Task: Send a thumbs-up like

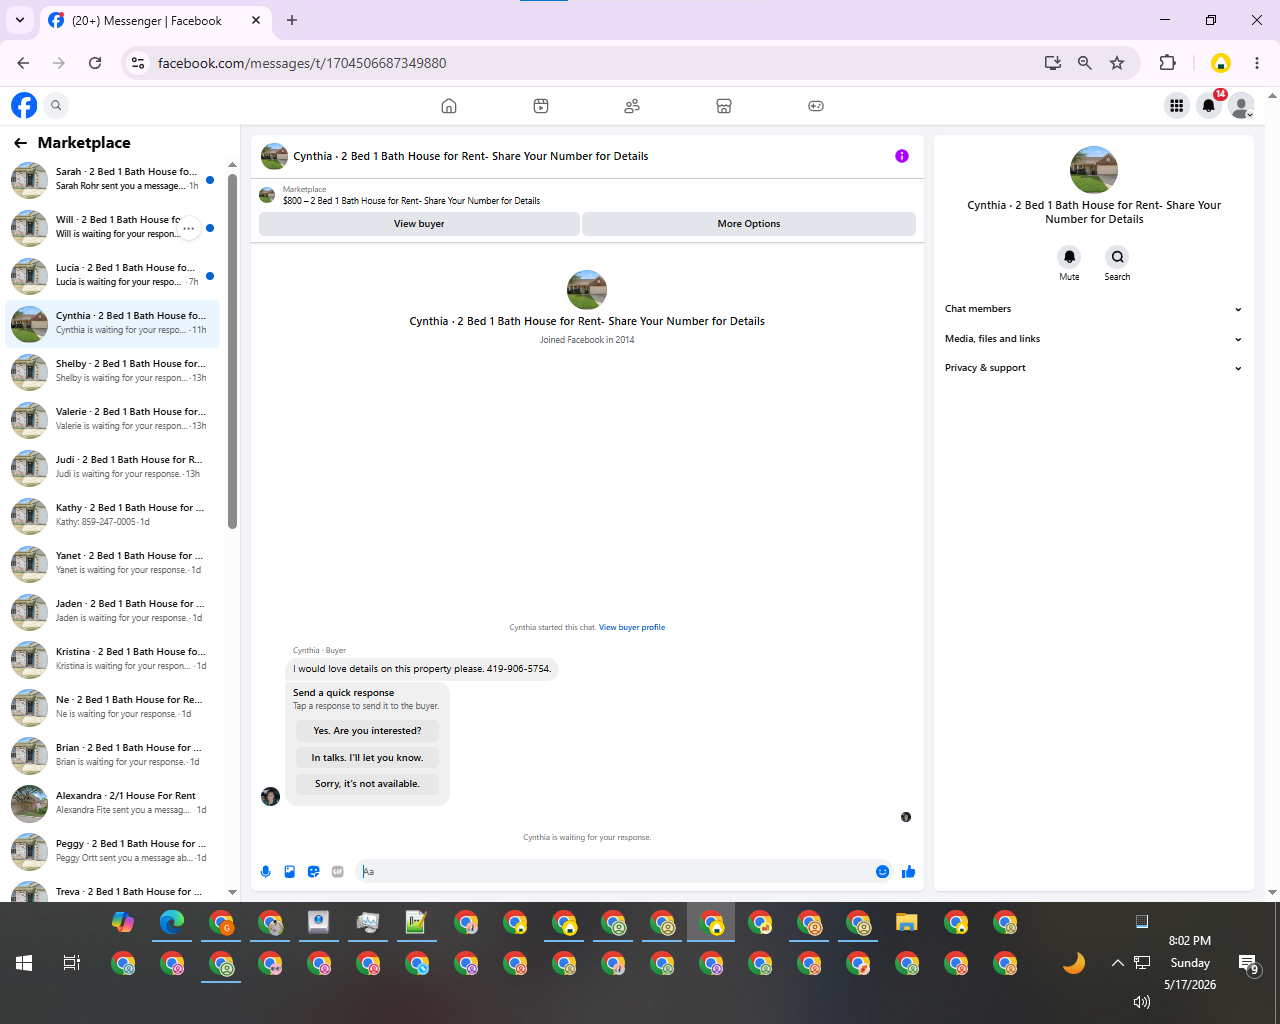Action: point(908,872)
